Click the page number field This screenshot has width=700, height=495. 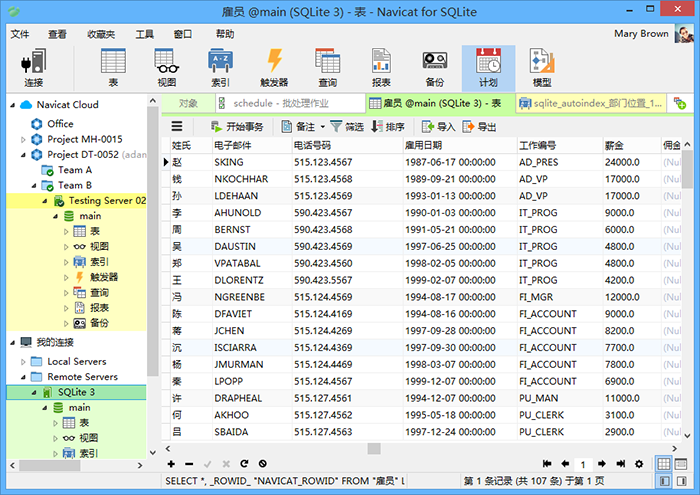583,465
